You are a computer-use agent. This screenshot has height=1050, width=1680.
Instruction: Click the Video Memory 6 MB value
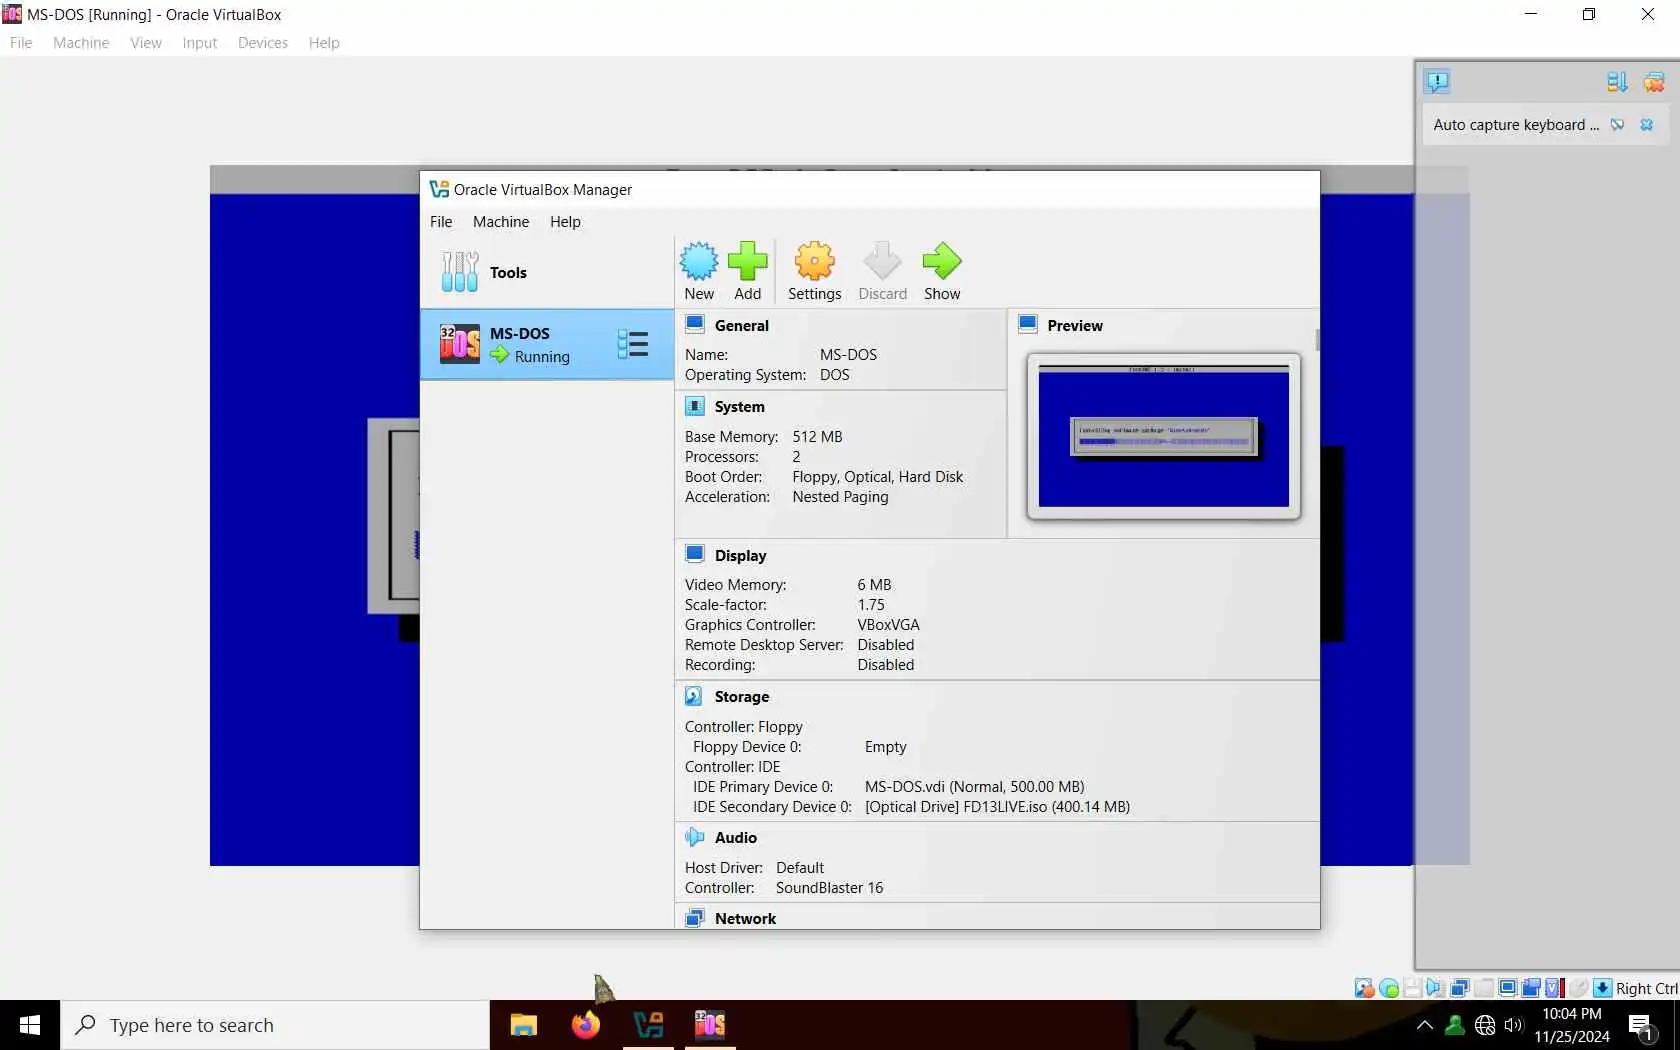click(x=874, y=585)
